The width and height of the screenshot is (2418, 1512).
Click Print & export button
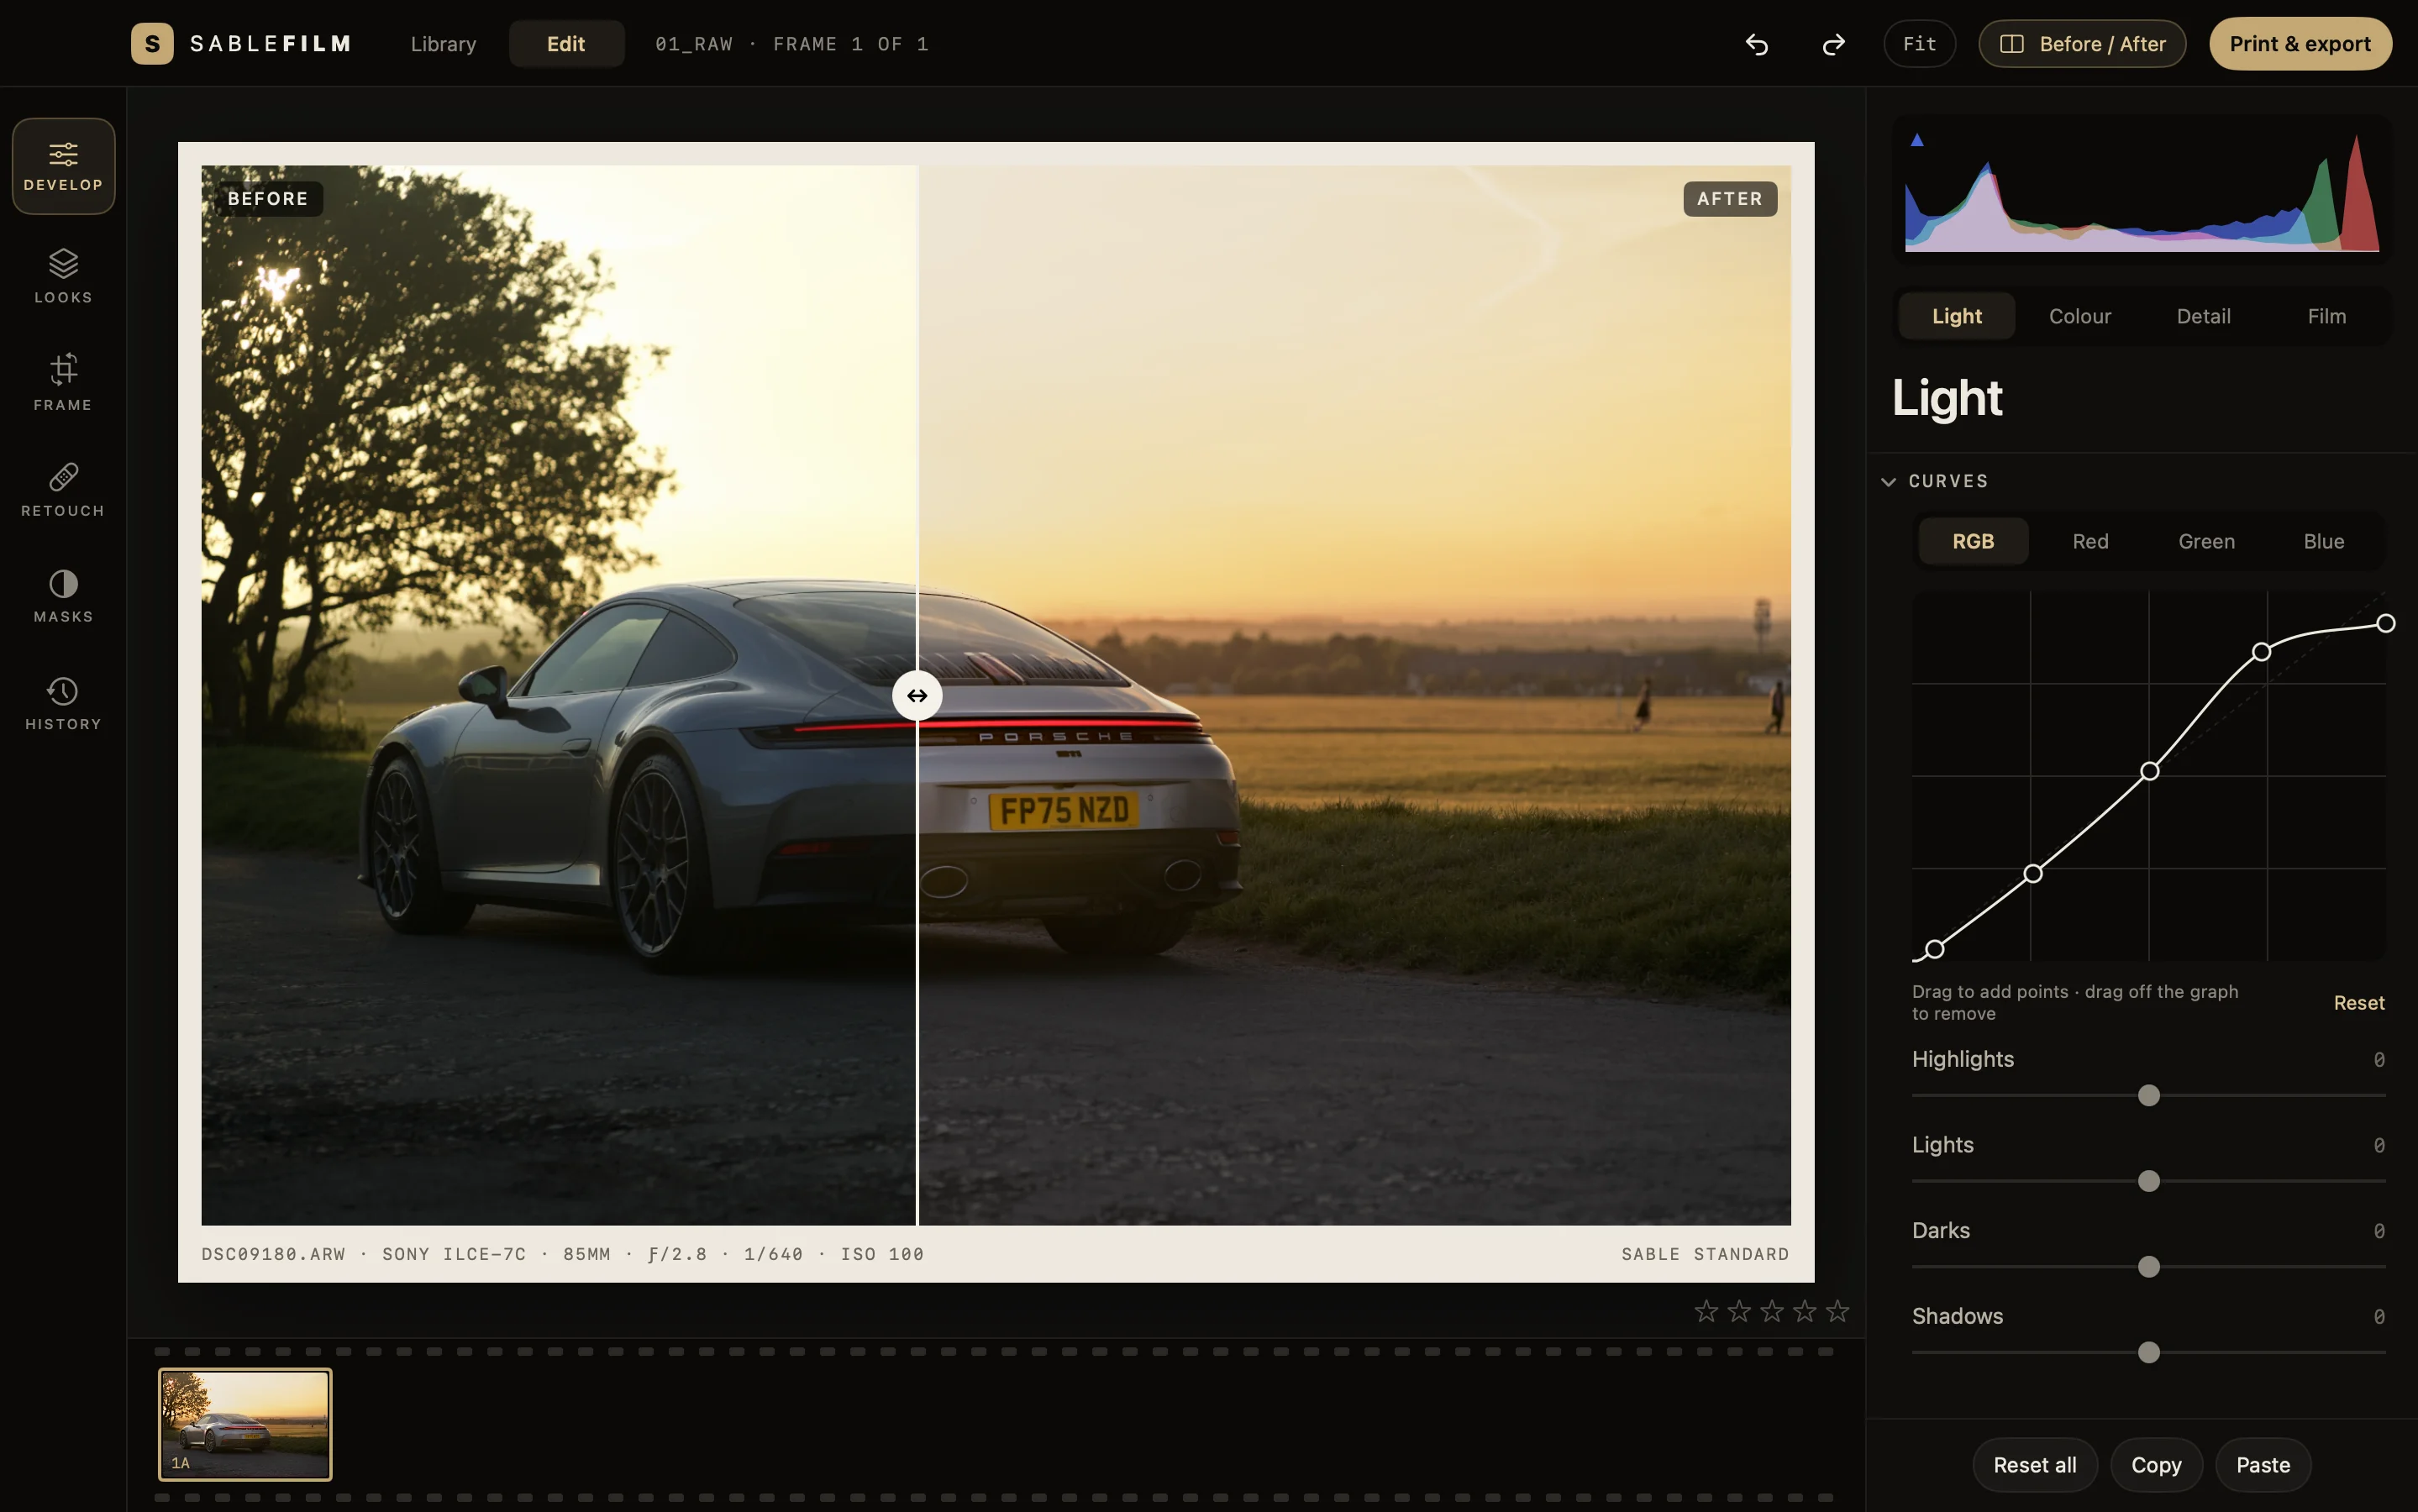[x=2300, y=44]
